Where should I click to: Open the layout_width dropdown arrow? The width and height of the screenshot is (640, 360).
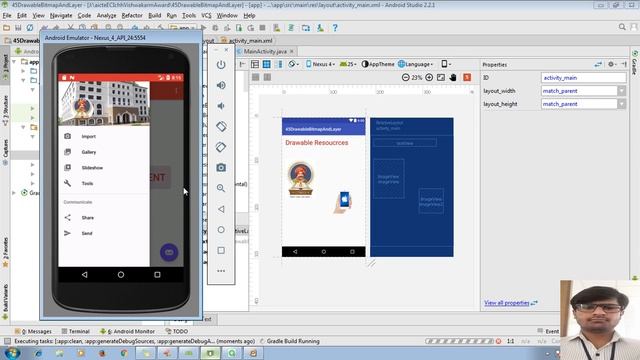tap(621, 91)
